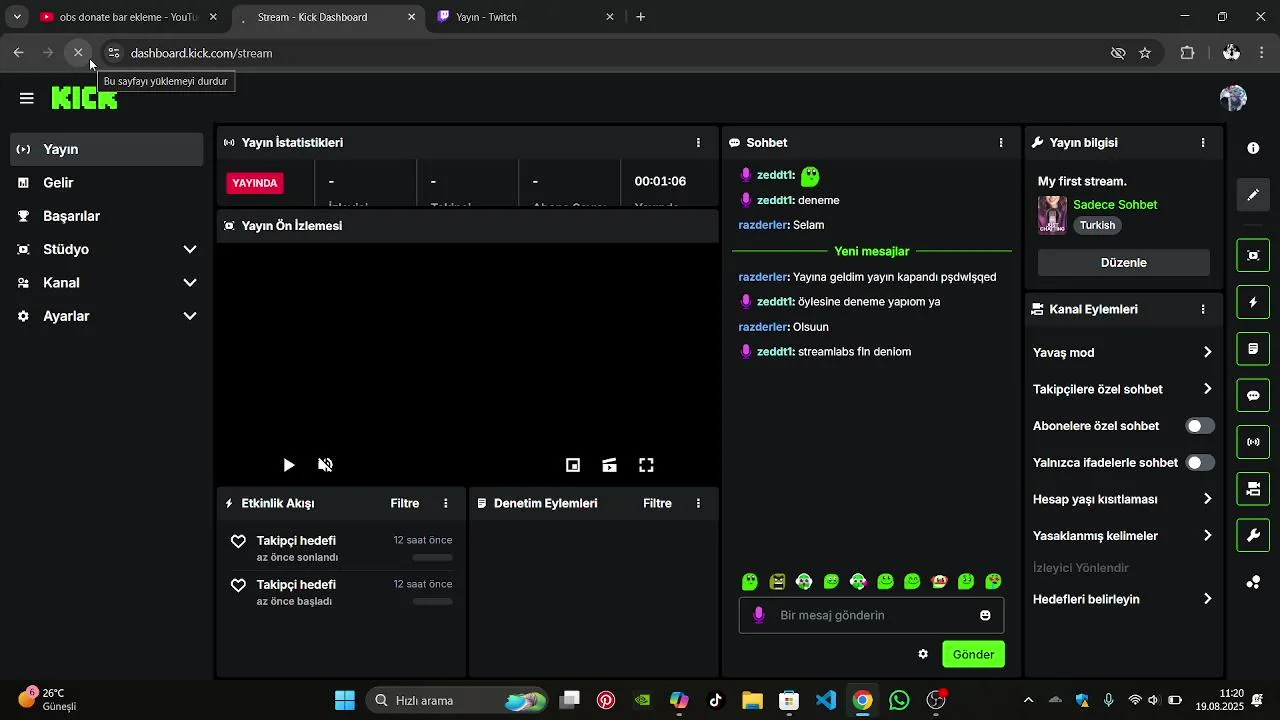
Task: Enter fullscreen on stream preview
Action: 647,465
